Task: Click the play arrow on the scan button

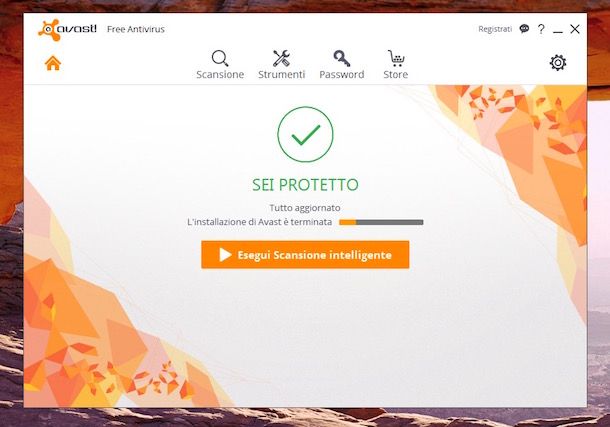Action: pyautogui.click(x=225, y=255)
